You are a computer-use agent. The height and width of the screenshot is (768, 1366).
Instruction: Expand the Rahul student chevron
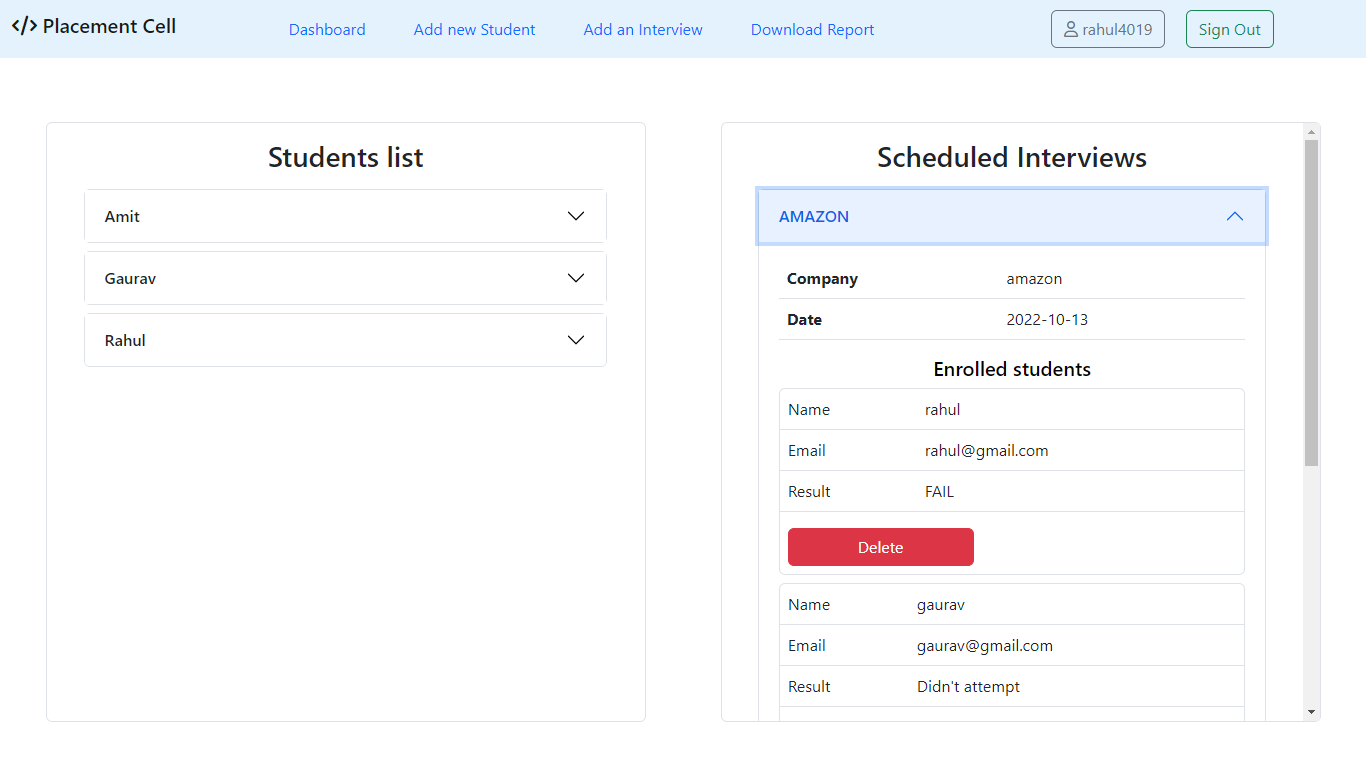tap(576, 340)
